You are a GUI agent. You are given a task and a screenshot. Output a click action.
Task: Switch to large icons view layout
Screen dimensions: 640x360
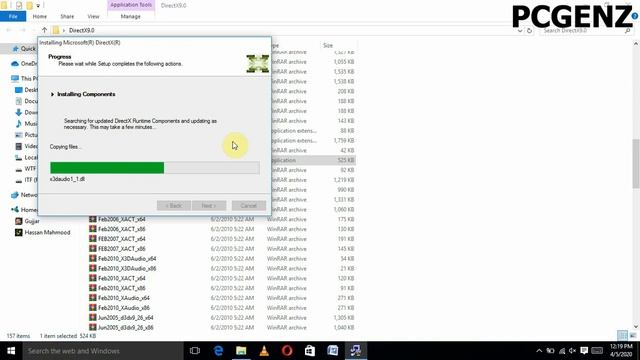pyautogui.click(x=633, y=336)
